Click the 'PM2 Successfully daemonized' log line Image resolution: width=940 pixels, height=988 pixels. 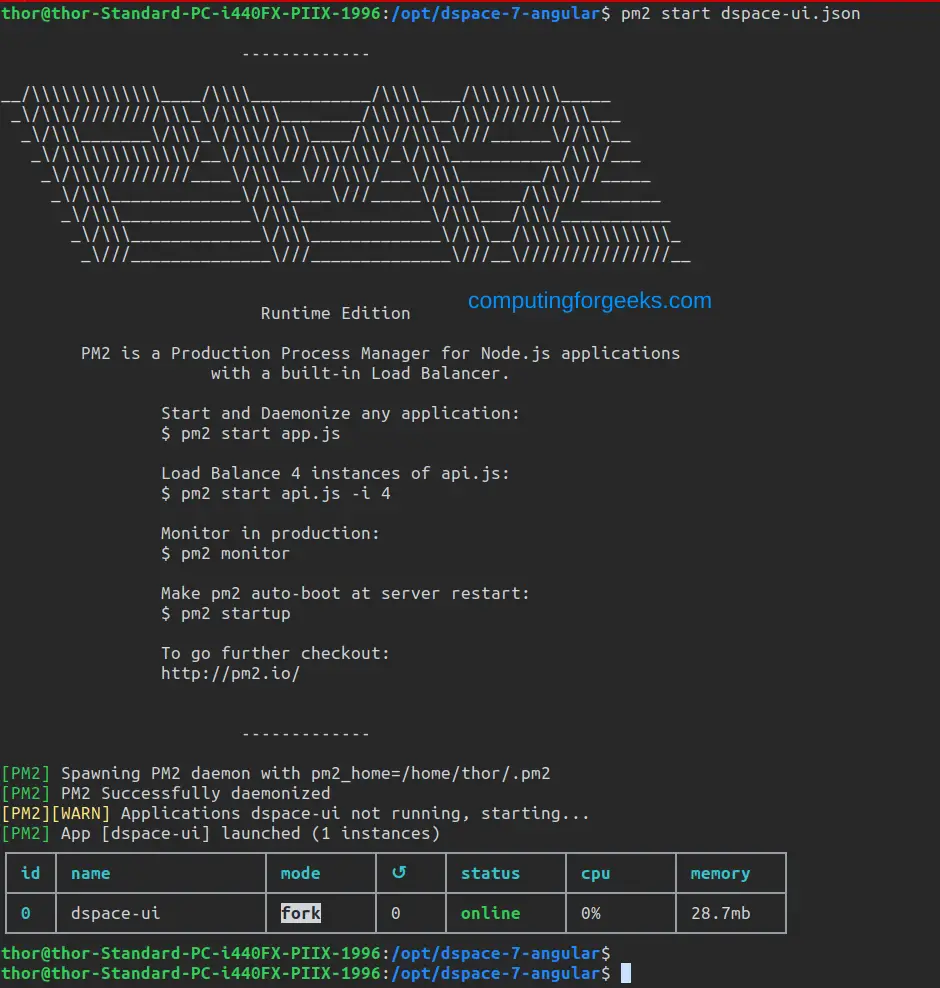pyautogui.click(x=166, y=793)
